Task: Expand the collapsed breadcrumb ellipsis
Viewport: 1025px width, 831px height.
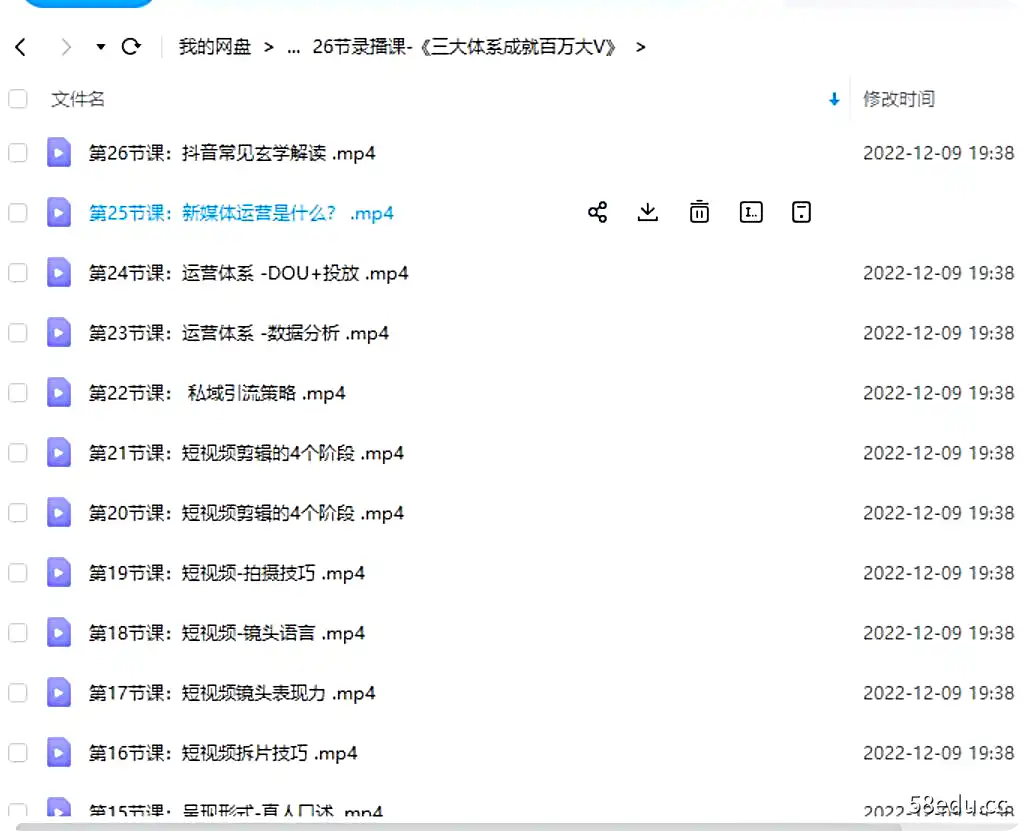Action: pyautogui.click(x=294, y=47)
